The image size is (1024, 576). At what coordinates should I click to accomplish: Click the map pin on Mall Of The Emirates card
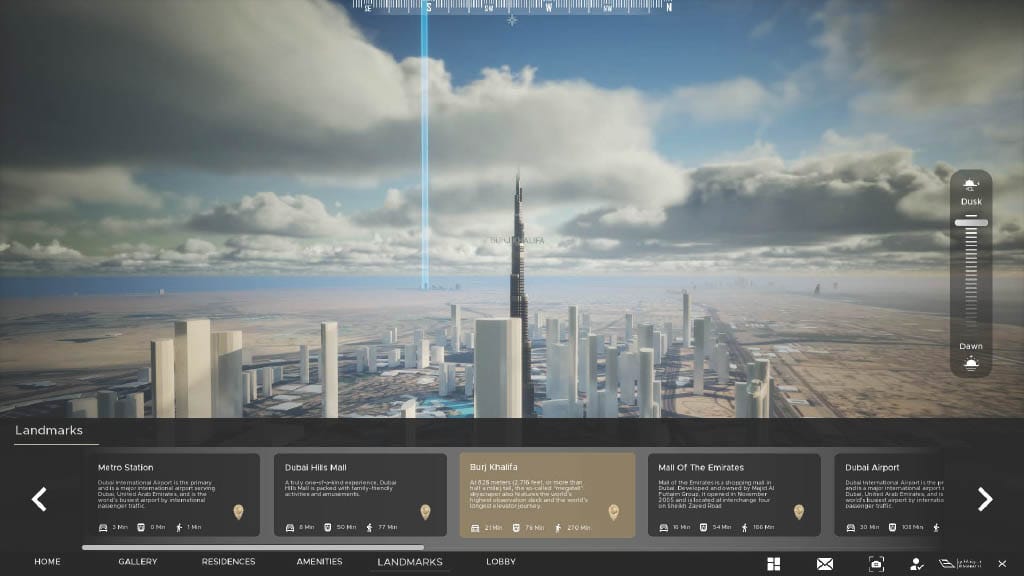[799, 512]
